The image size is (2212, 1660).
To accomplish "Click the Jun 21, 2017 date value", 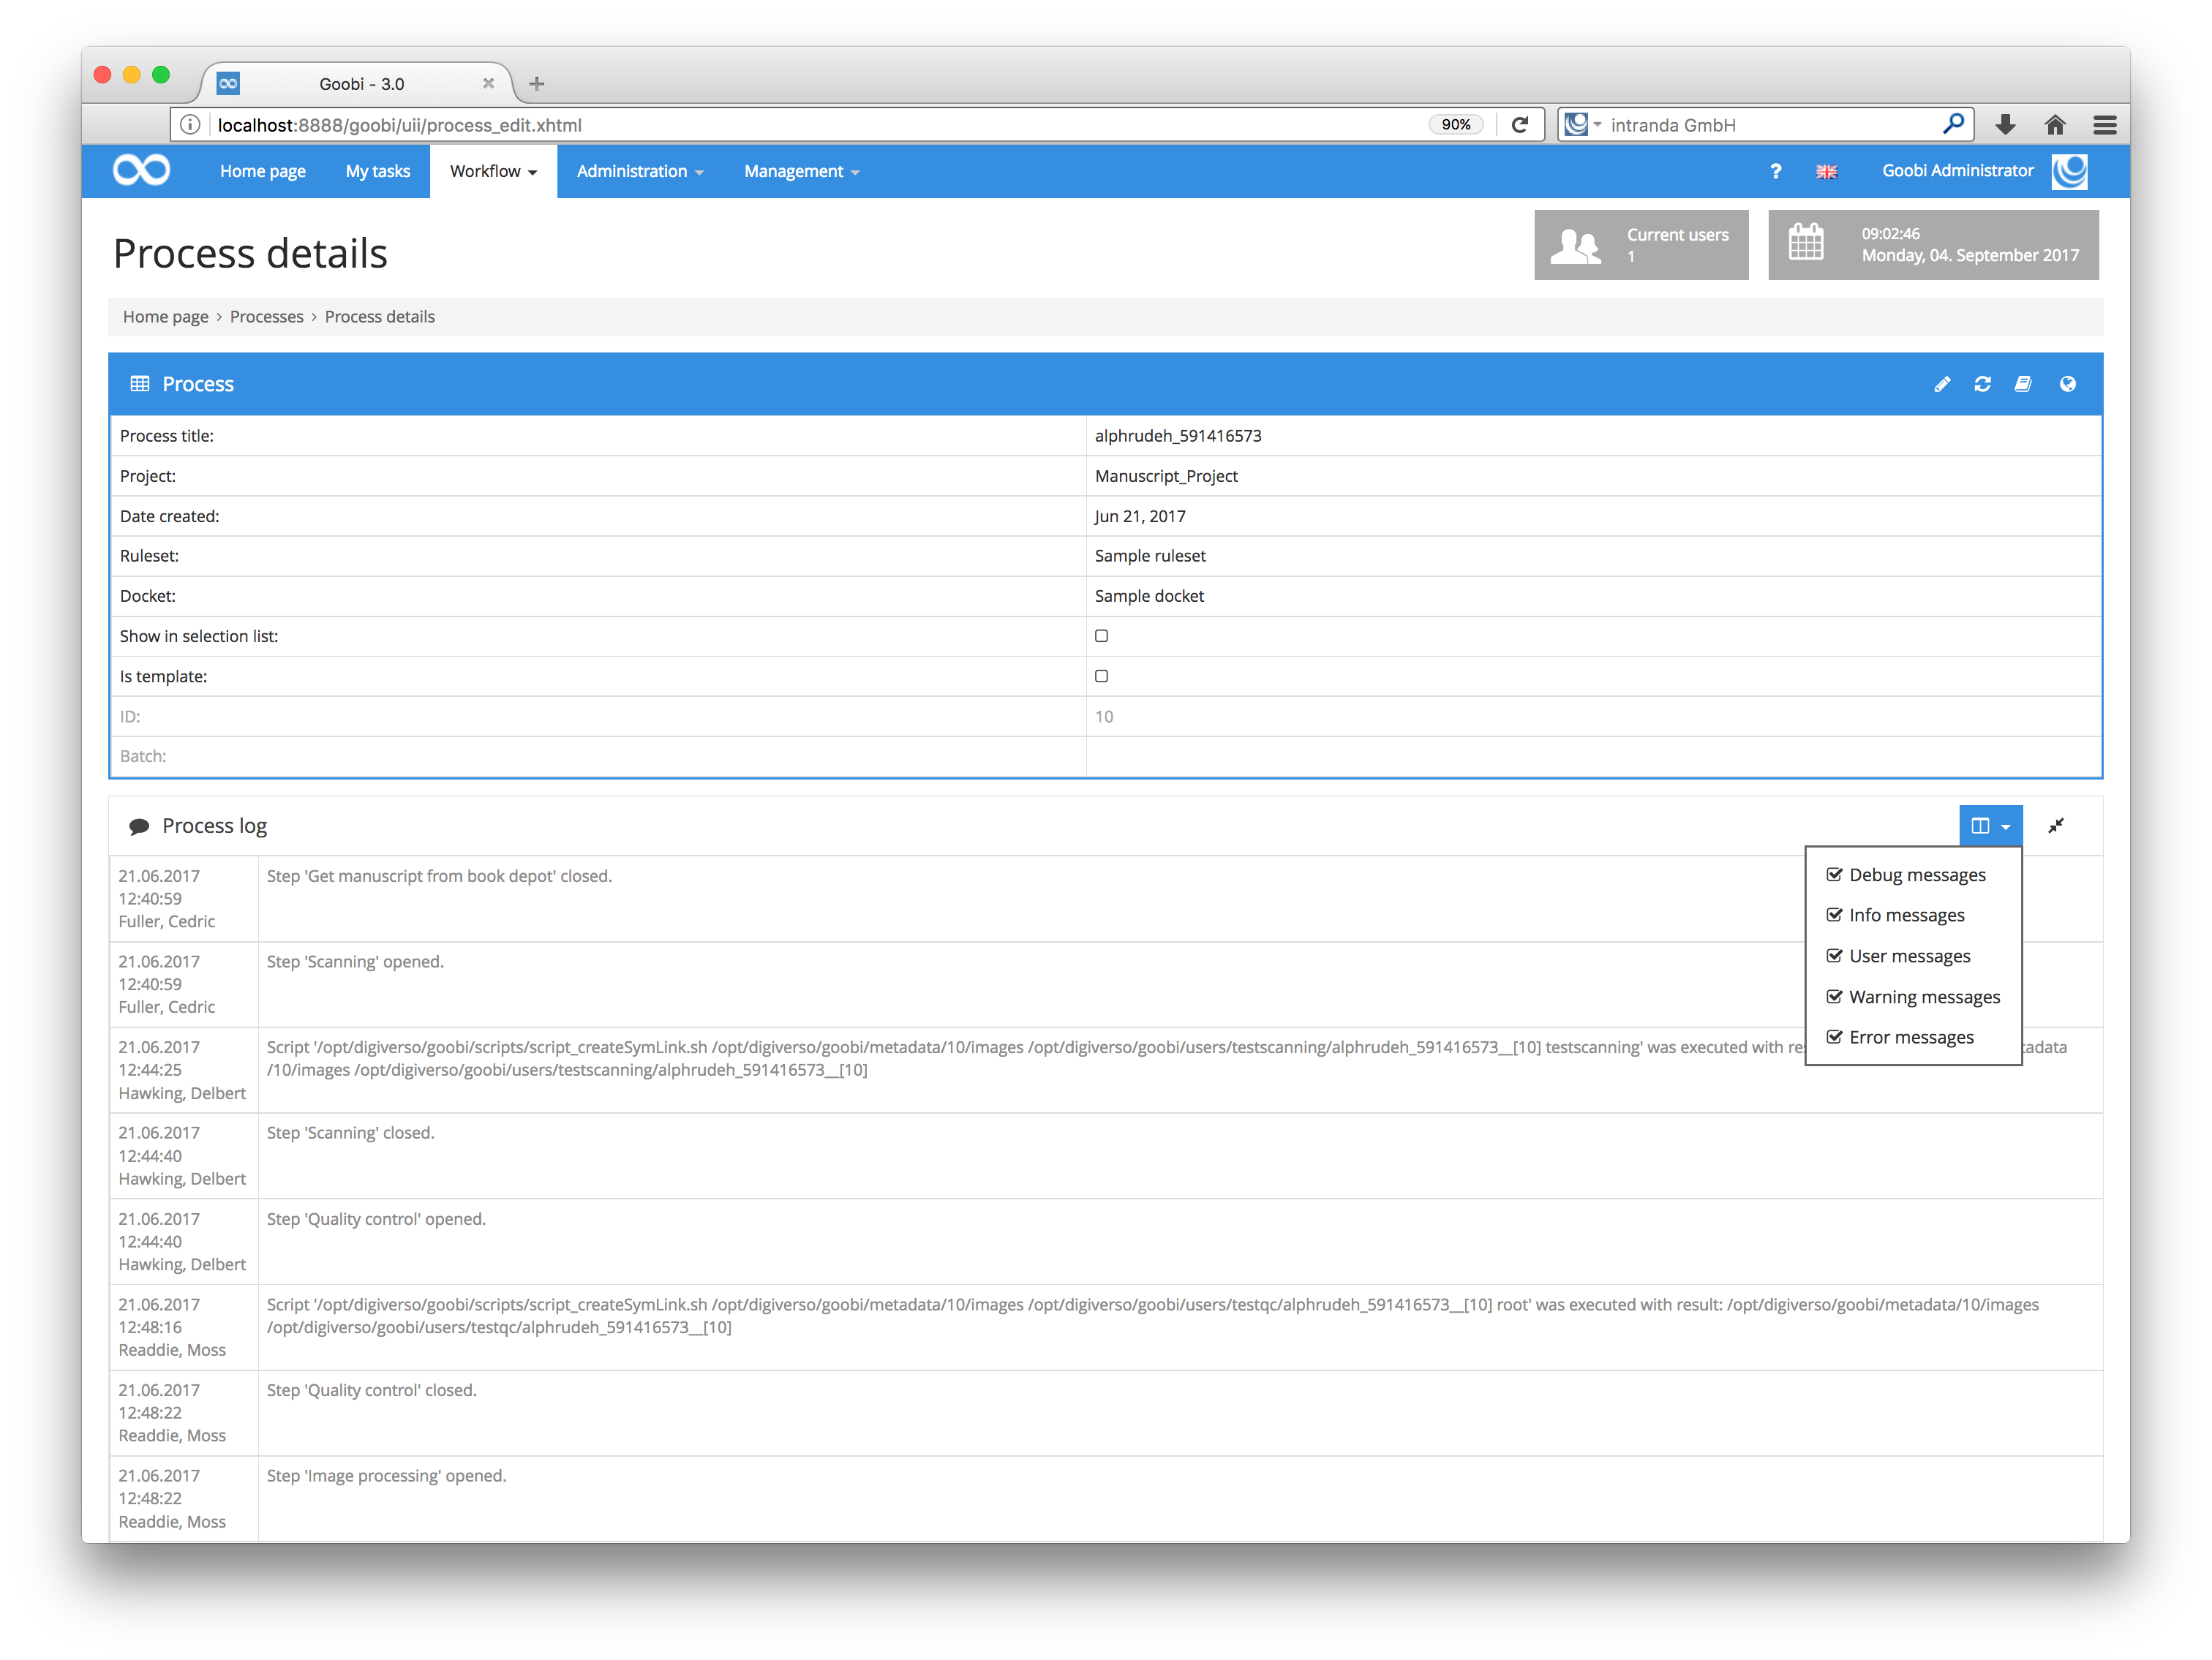I will coord(1140,516).
